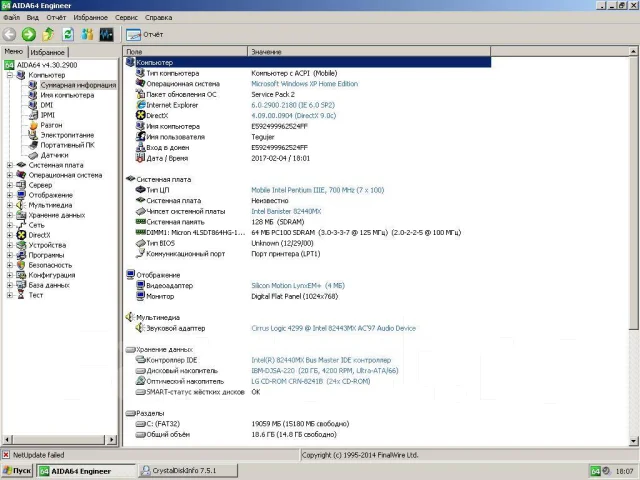Screen dimensions: 640x480
Task: Open Портативный ПК tree item
Action: pos(67,145)
